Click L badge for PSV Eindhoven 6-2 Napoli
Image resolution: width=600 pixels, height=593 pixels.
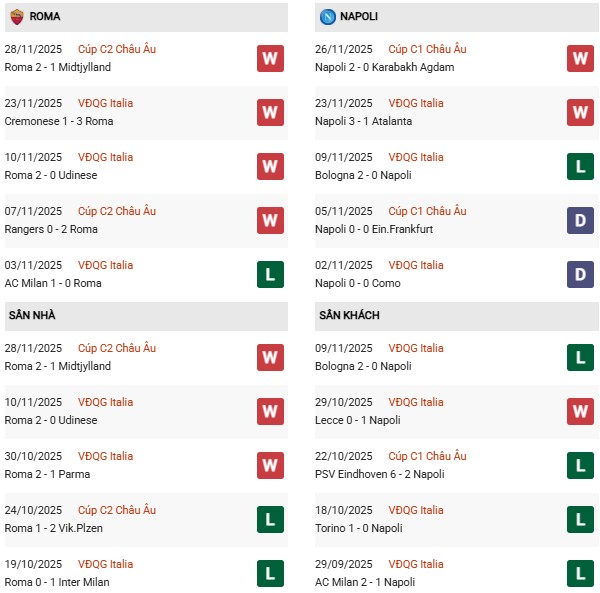point(581,465)
